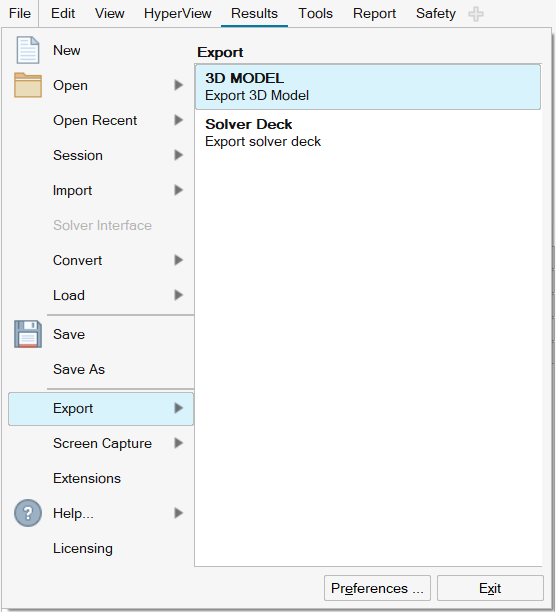Click the Open folder icon
This screenshot has width=556, height=612.
28,85
